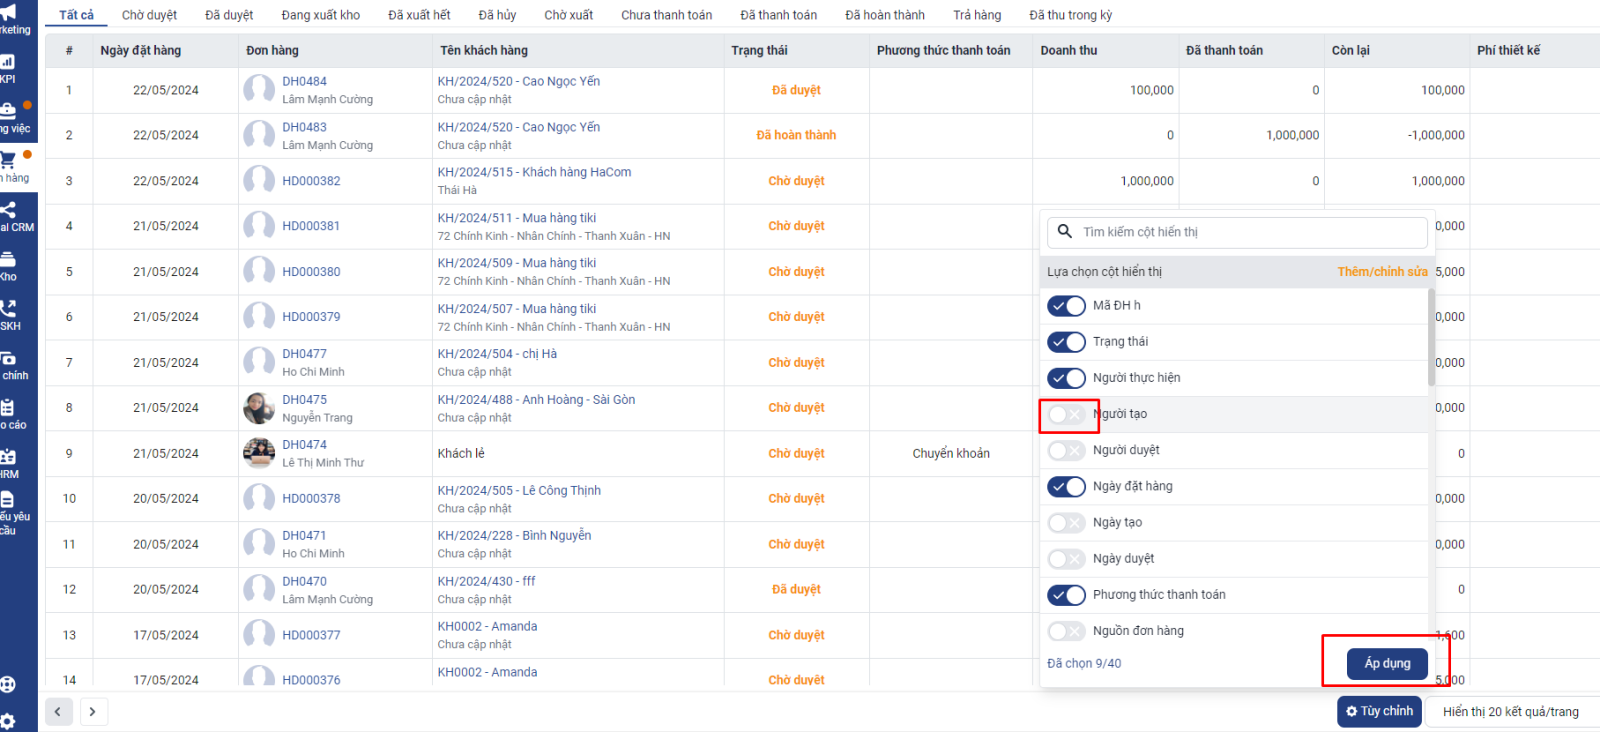Viewport: 1600px width, 732px height.
Task: Switch to the Đã hoàn thành tab
Action: (884, 15)
